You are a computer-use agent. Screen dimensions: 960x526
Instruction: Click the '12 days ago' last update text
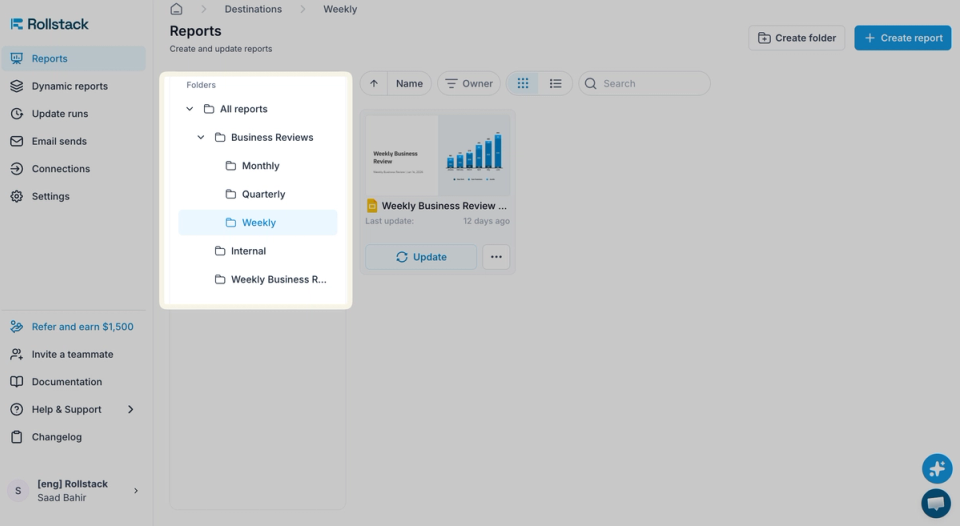[x=486, y=221]
